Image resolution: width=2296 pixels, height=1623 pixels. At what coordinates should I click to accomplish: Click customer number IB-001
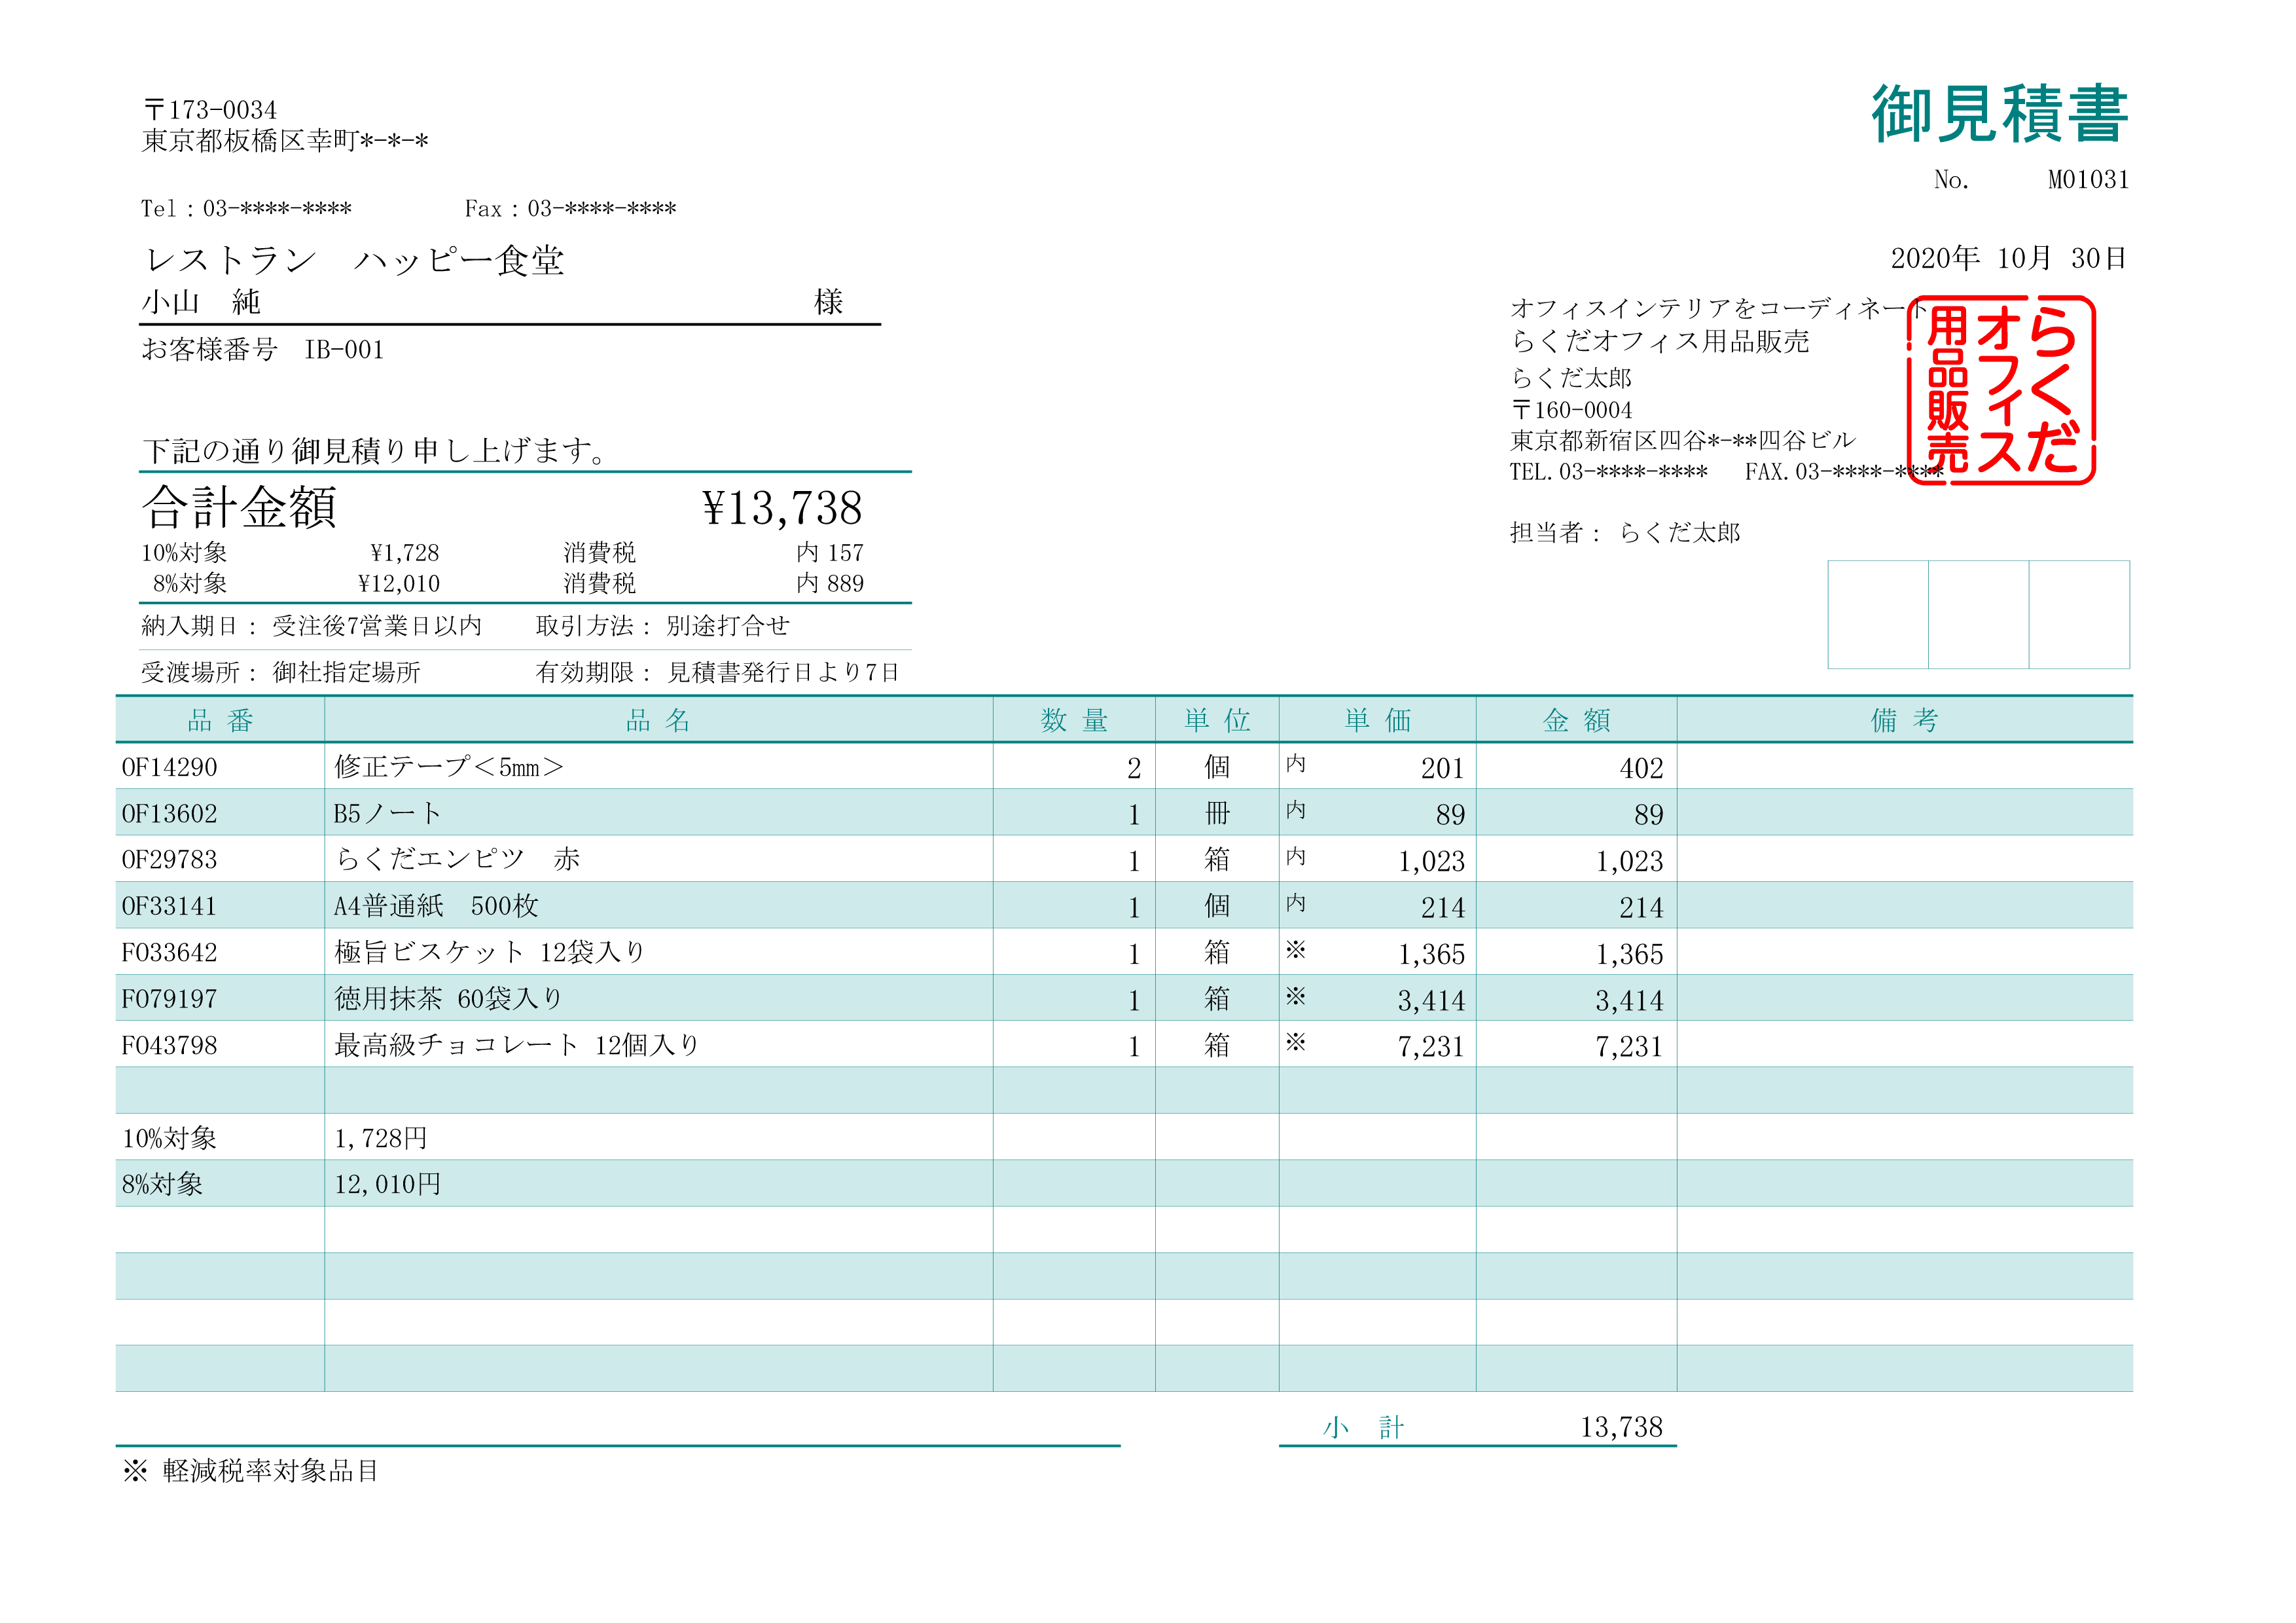coord(344,350)
